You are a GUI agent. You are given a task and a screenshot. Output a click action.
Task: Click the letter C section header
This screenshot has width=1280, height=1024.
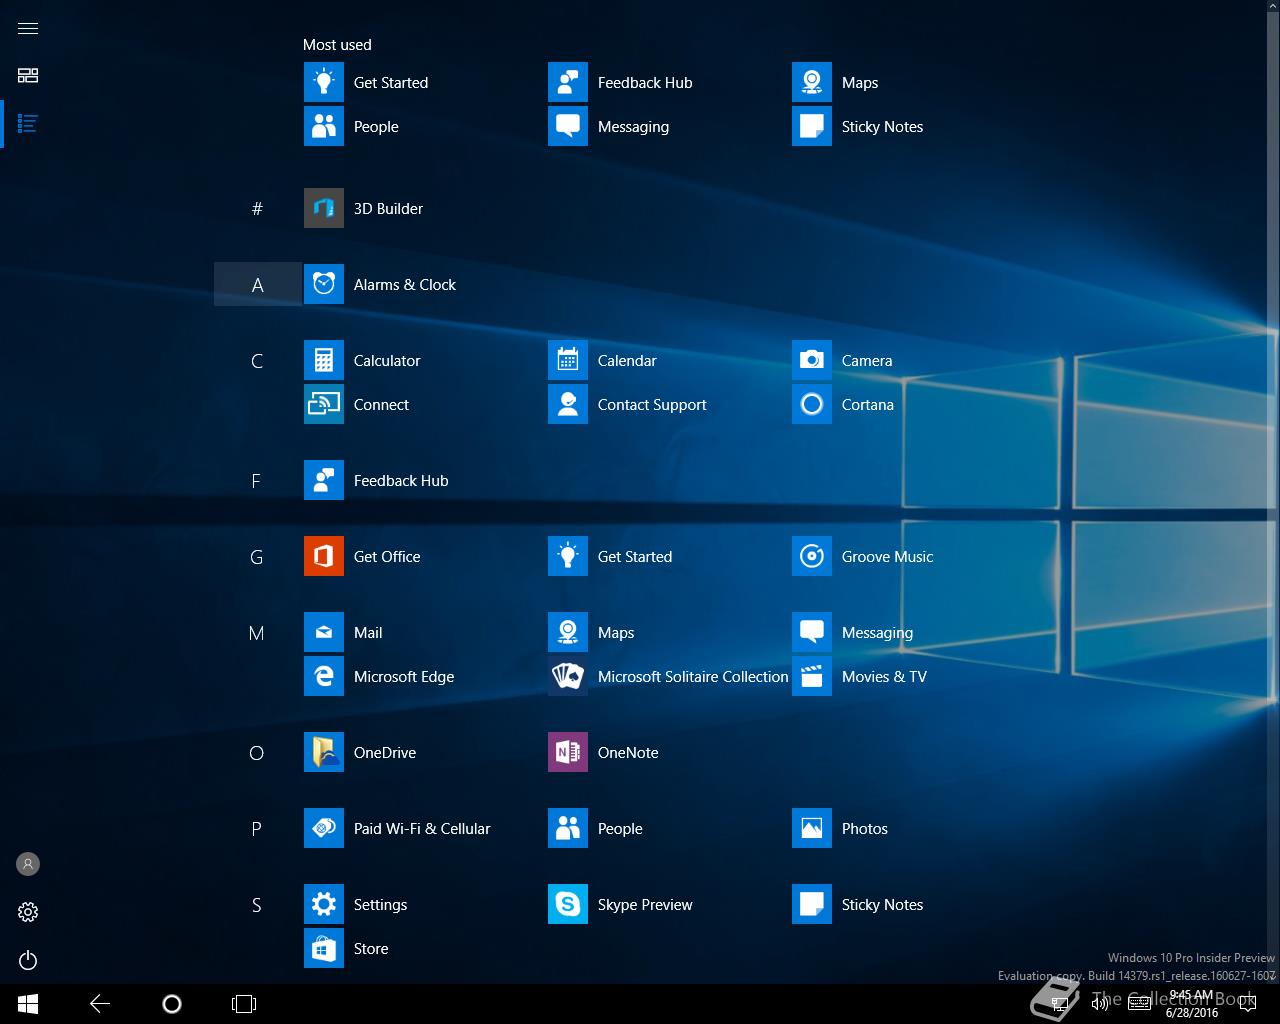point(257,360)
